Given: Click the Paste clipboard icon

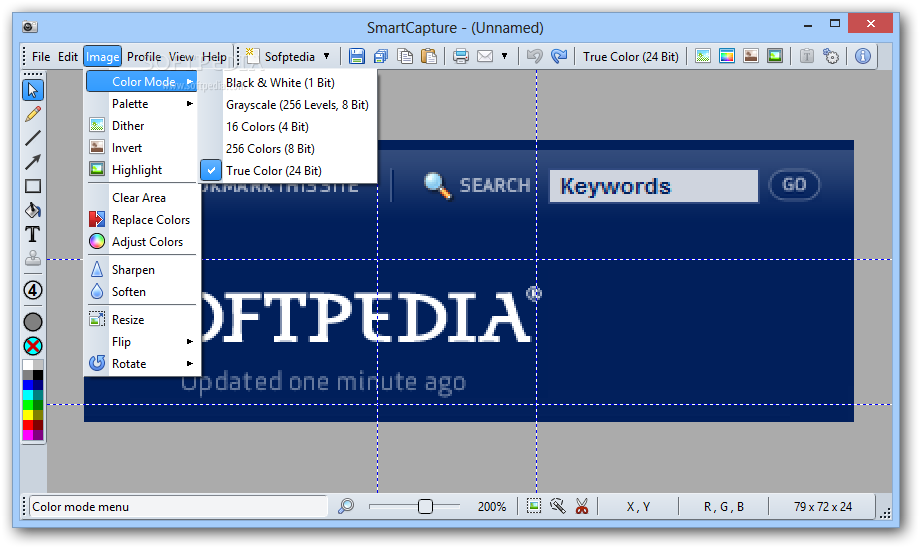Looking at the screenshot, I should click(429, 56).
